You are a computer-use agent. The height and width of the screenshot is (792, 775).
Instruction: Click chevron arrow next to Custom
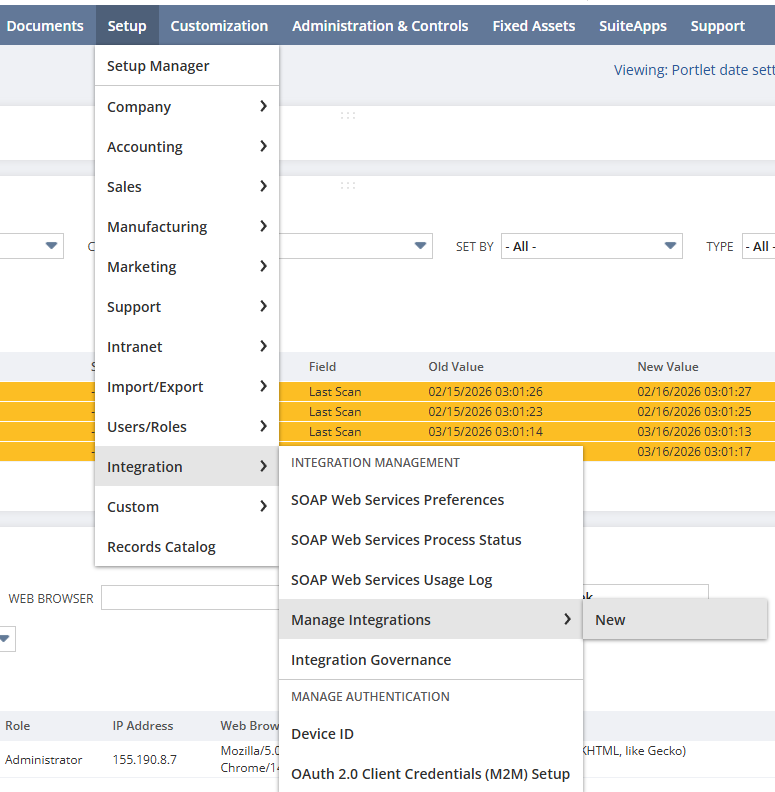(x=263, y=506)
